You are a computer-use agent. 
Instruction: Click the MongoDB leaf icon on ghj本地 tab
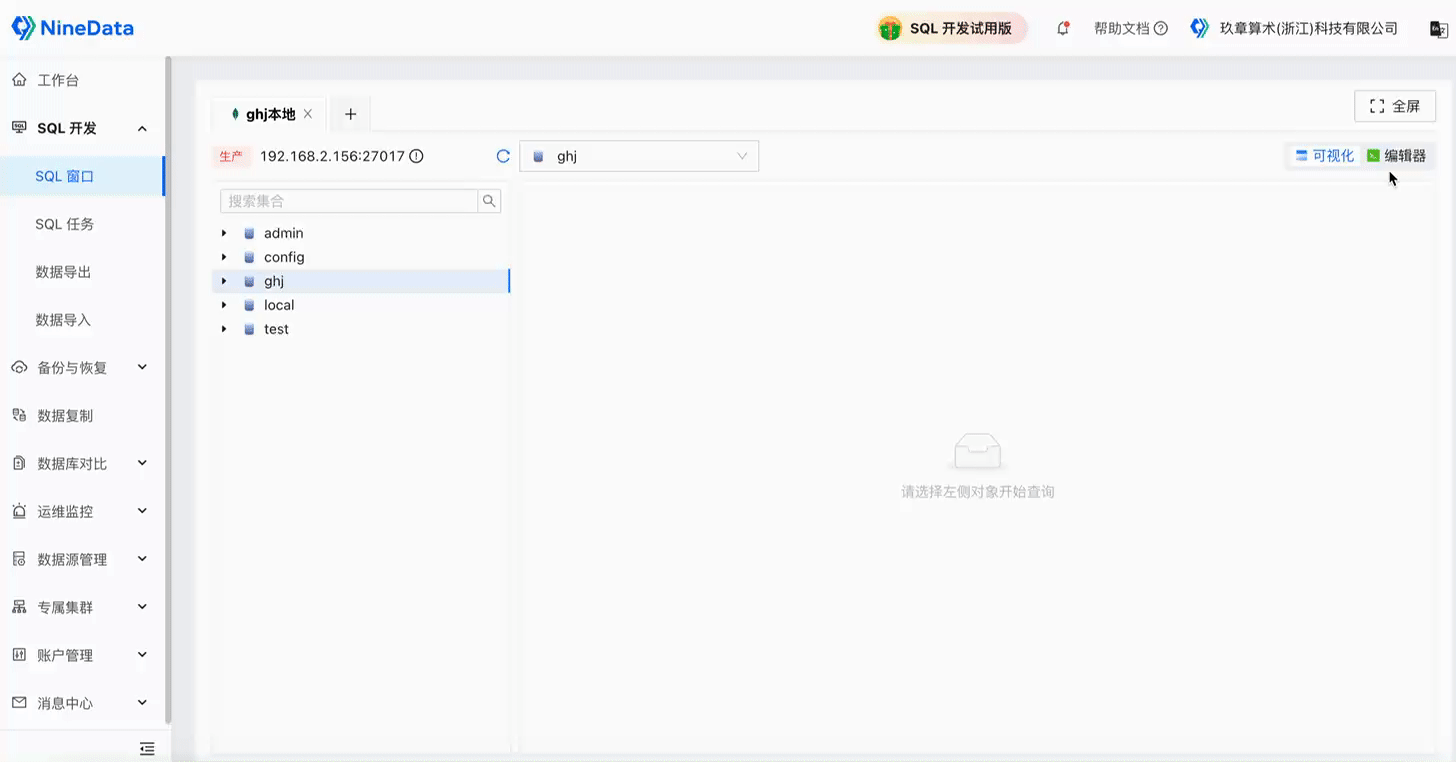pos(235,114)
